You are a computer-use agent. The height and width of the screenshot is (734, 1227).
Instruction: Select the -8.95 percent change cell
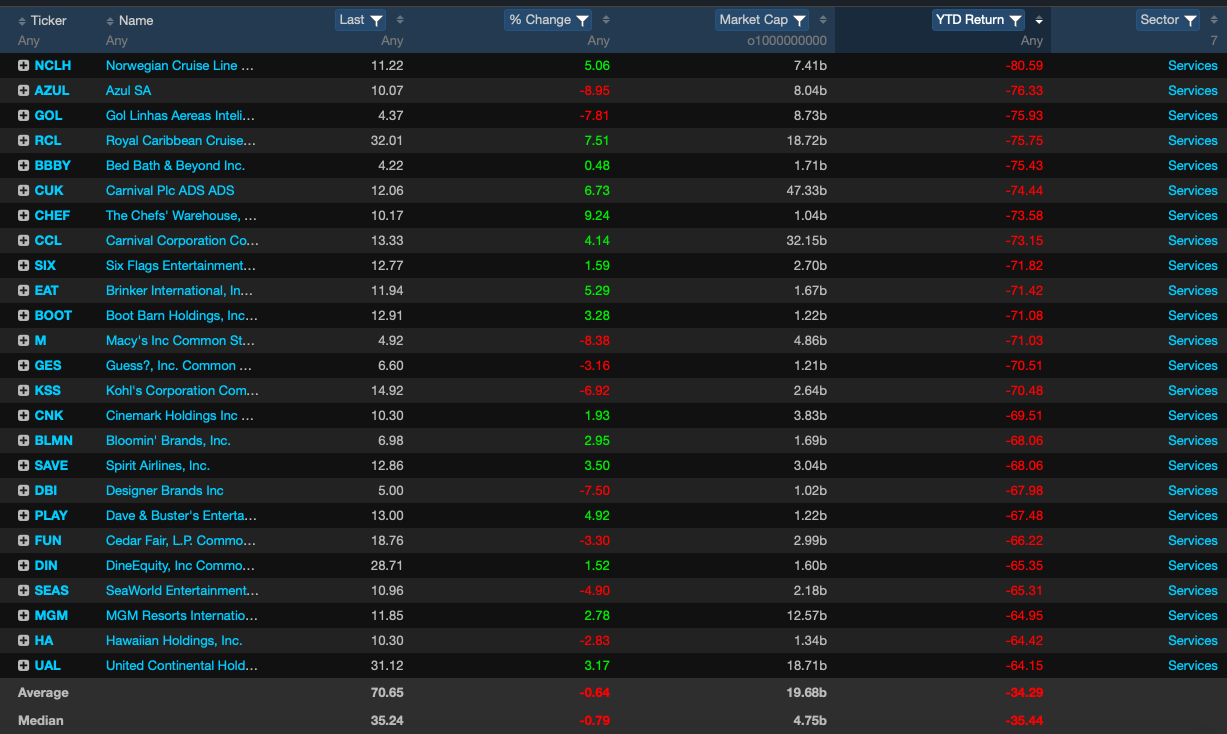pos(595,90)
